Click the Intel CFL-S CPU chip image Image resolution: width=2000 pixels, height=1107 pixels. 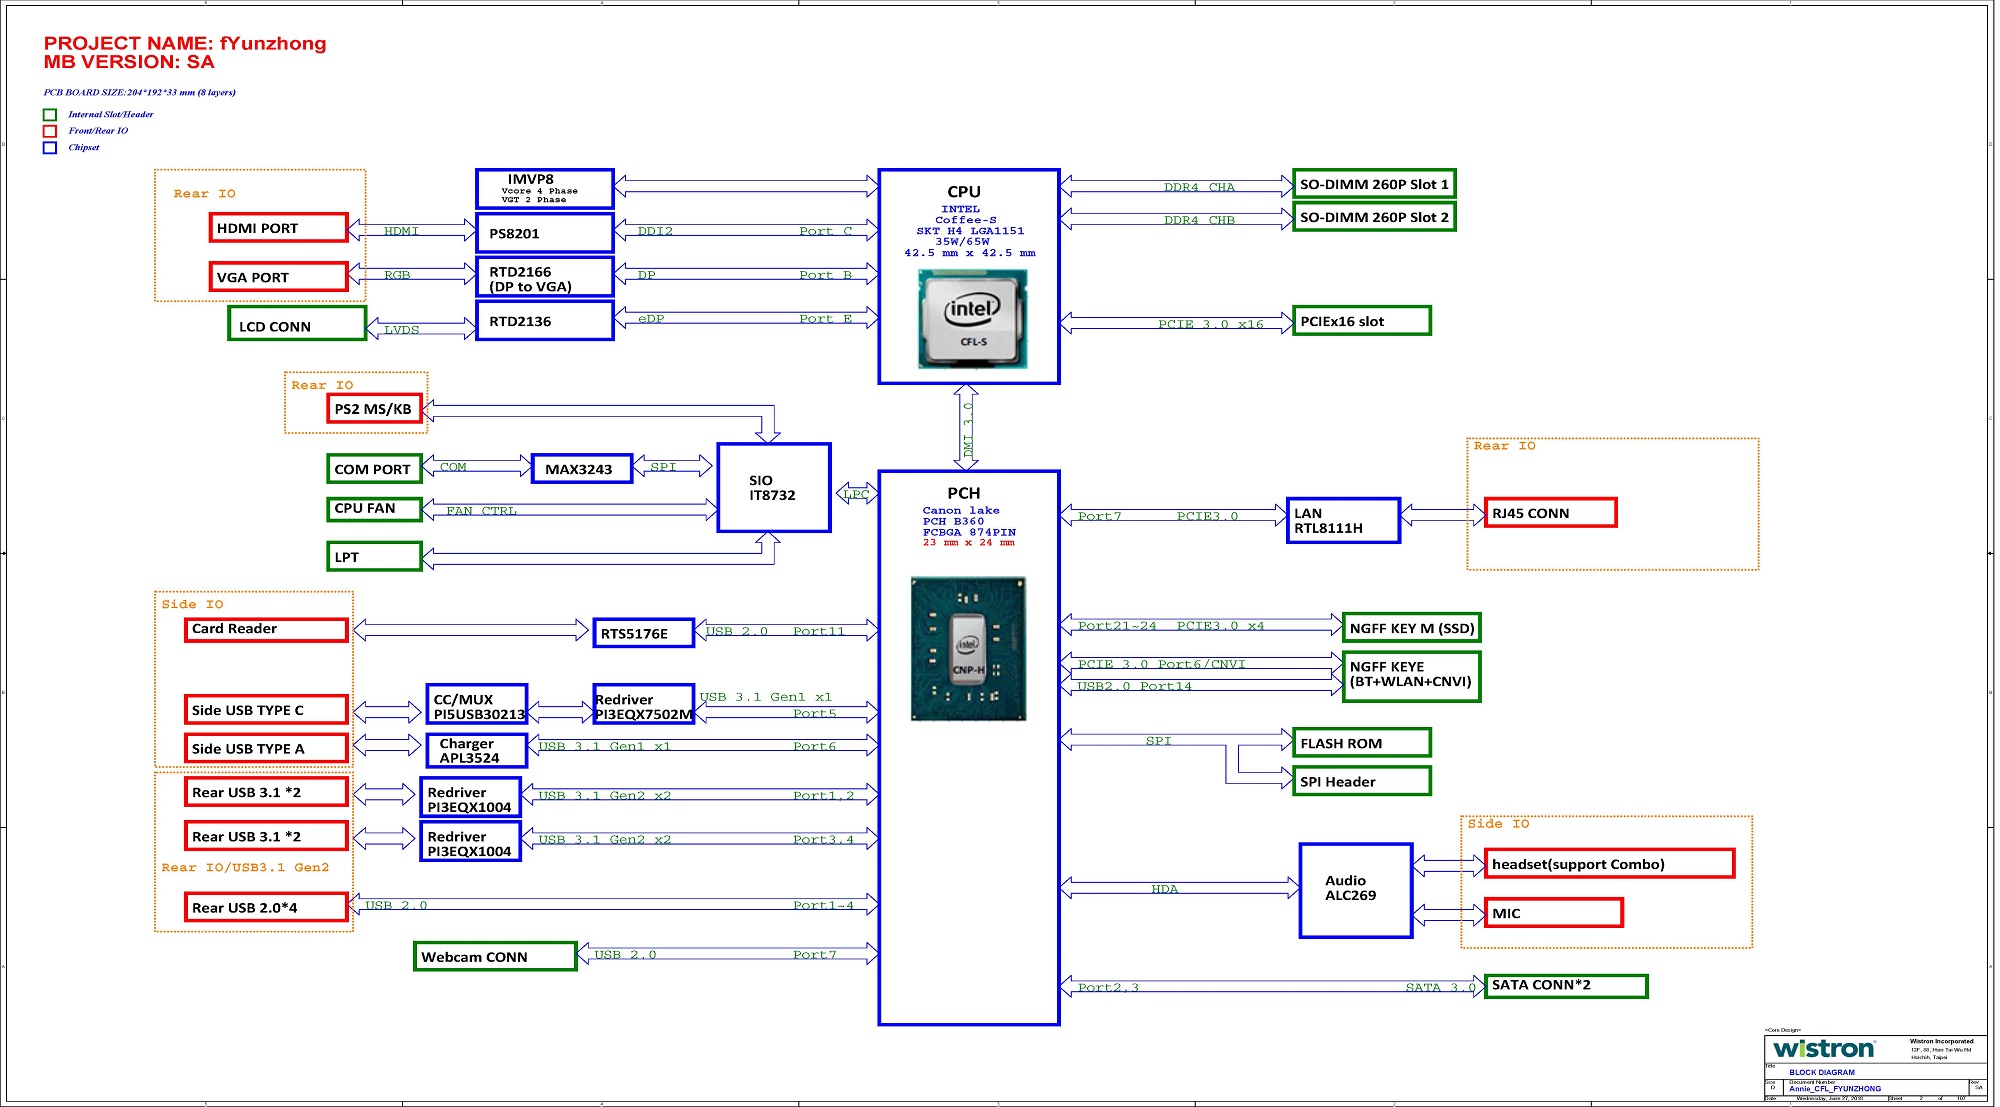pos(972,319)
